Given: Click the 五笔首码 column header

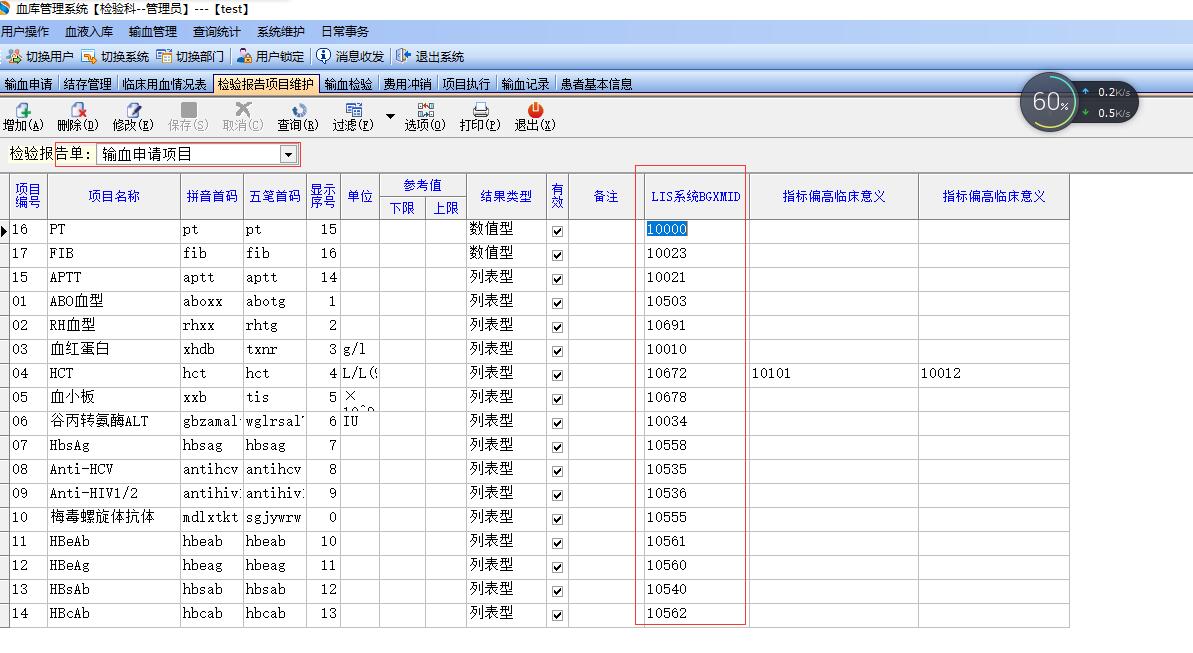Looking at the screenshot, I should point(275,196).
